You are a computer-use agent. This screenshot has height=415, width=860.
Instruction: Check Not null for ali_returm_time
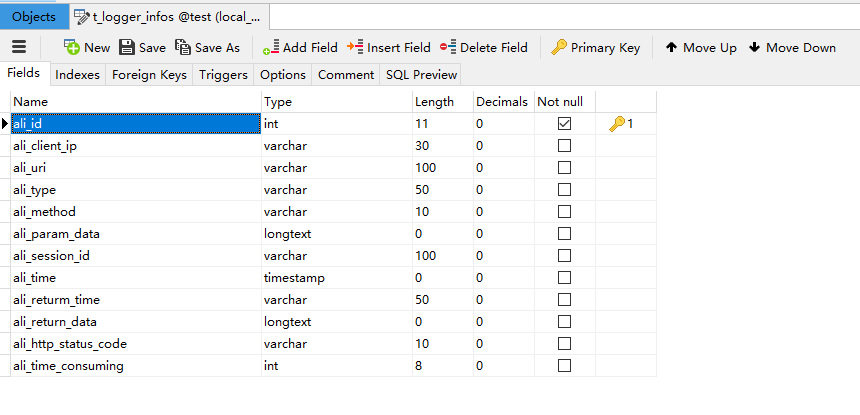(x=564, y=299)
